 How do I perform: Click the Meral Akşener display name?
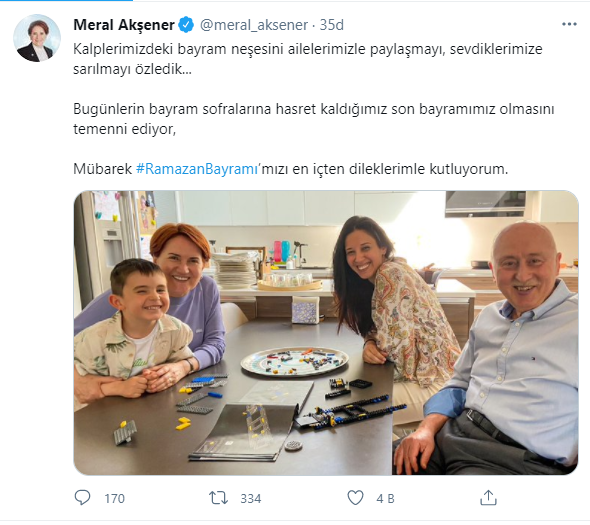124,25
